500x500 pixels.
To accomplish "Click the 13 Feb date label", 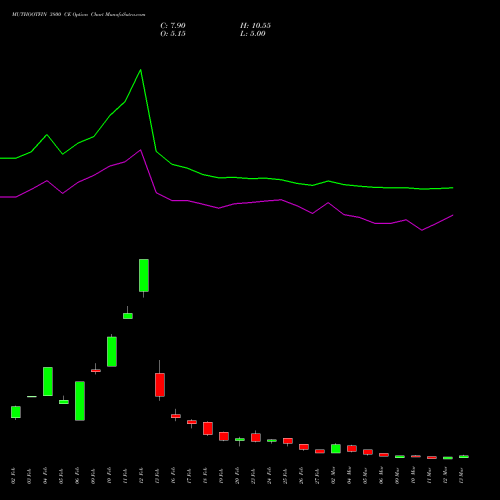I will pos(157,476).
